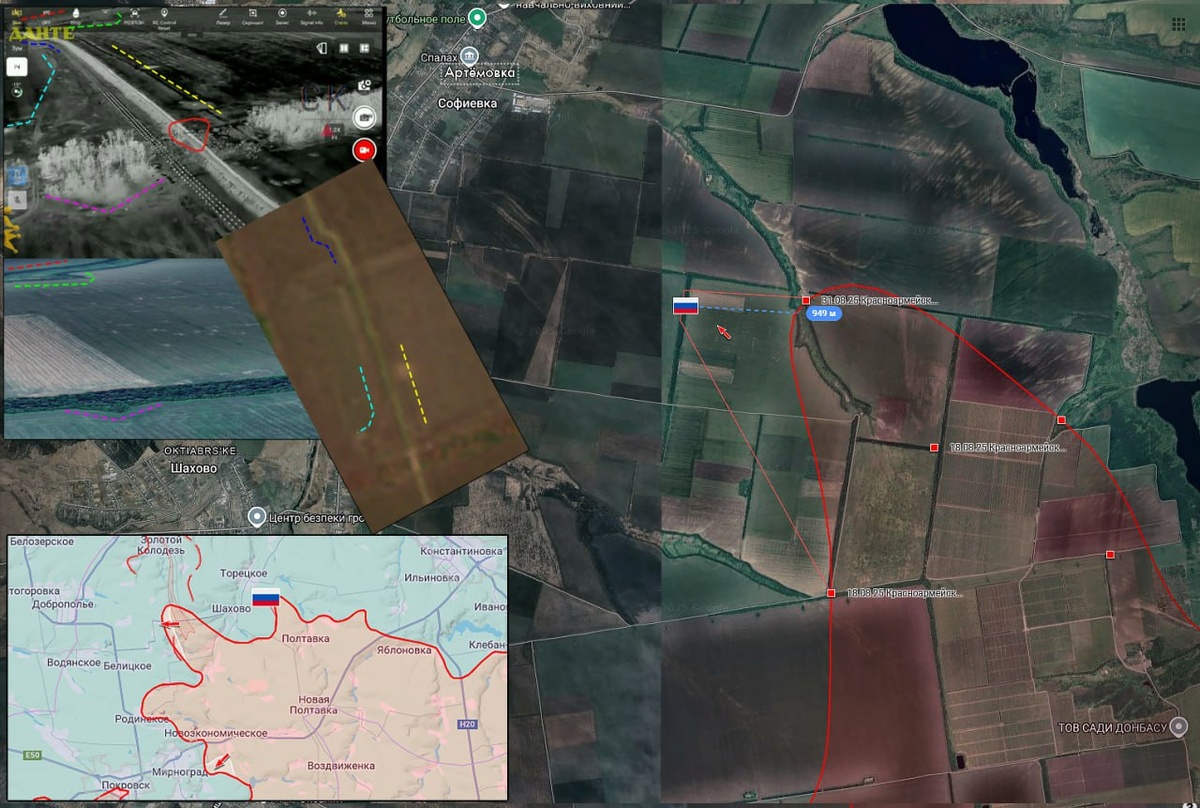Viewport: 1200px width, 808px height.
Task: Tap the white photo shutter button
Action: (364, 117)
